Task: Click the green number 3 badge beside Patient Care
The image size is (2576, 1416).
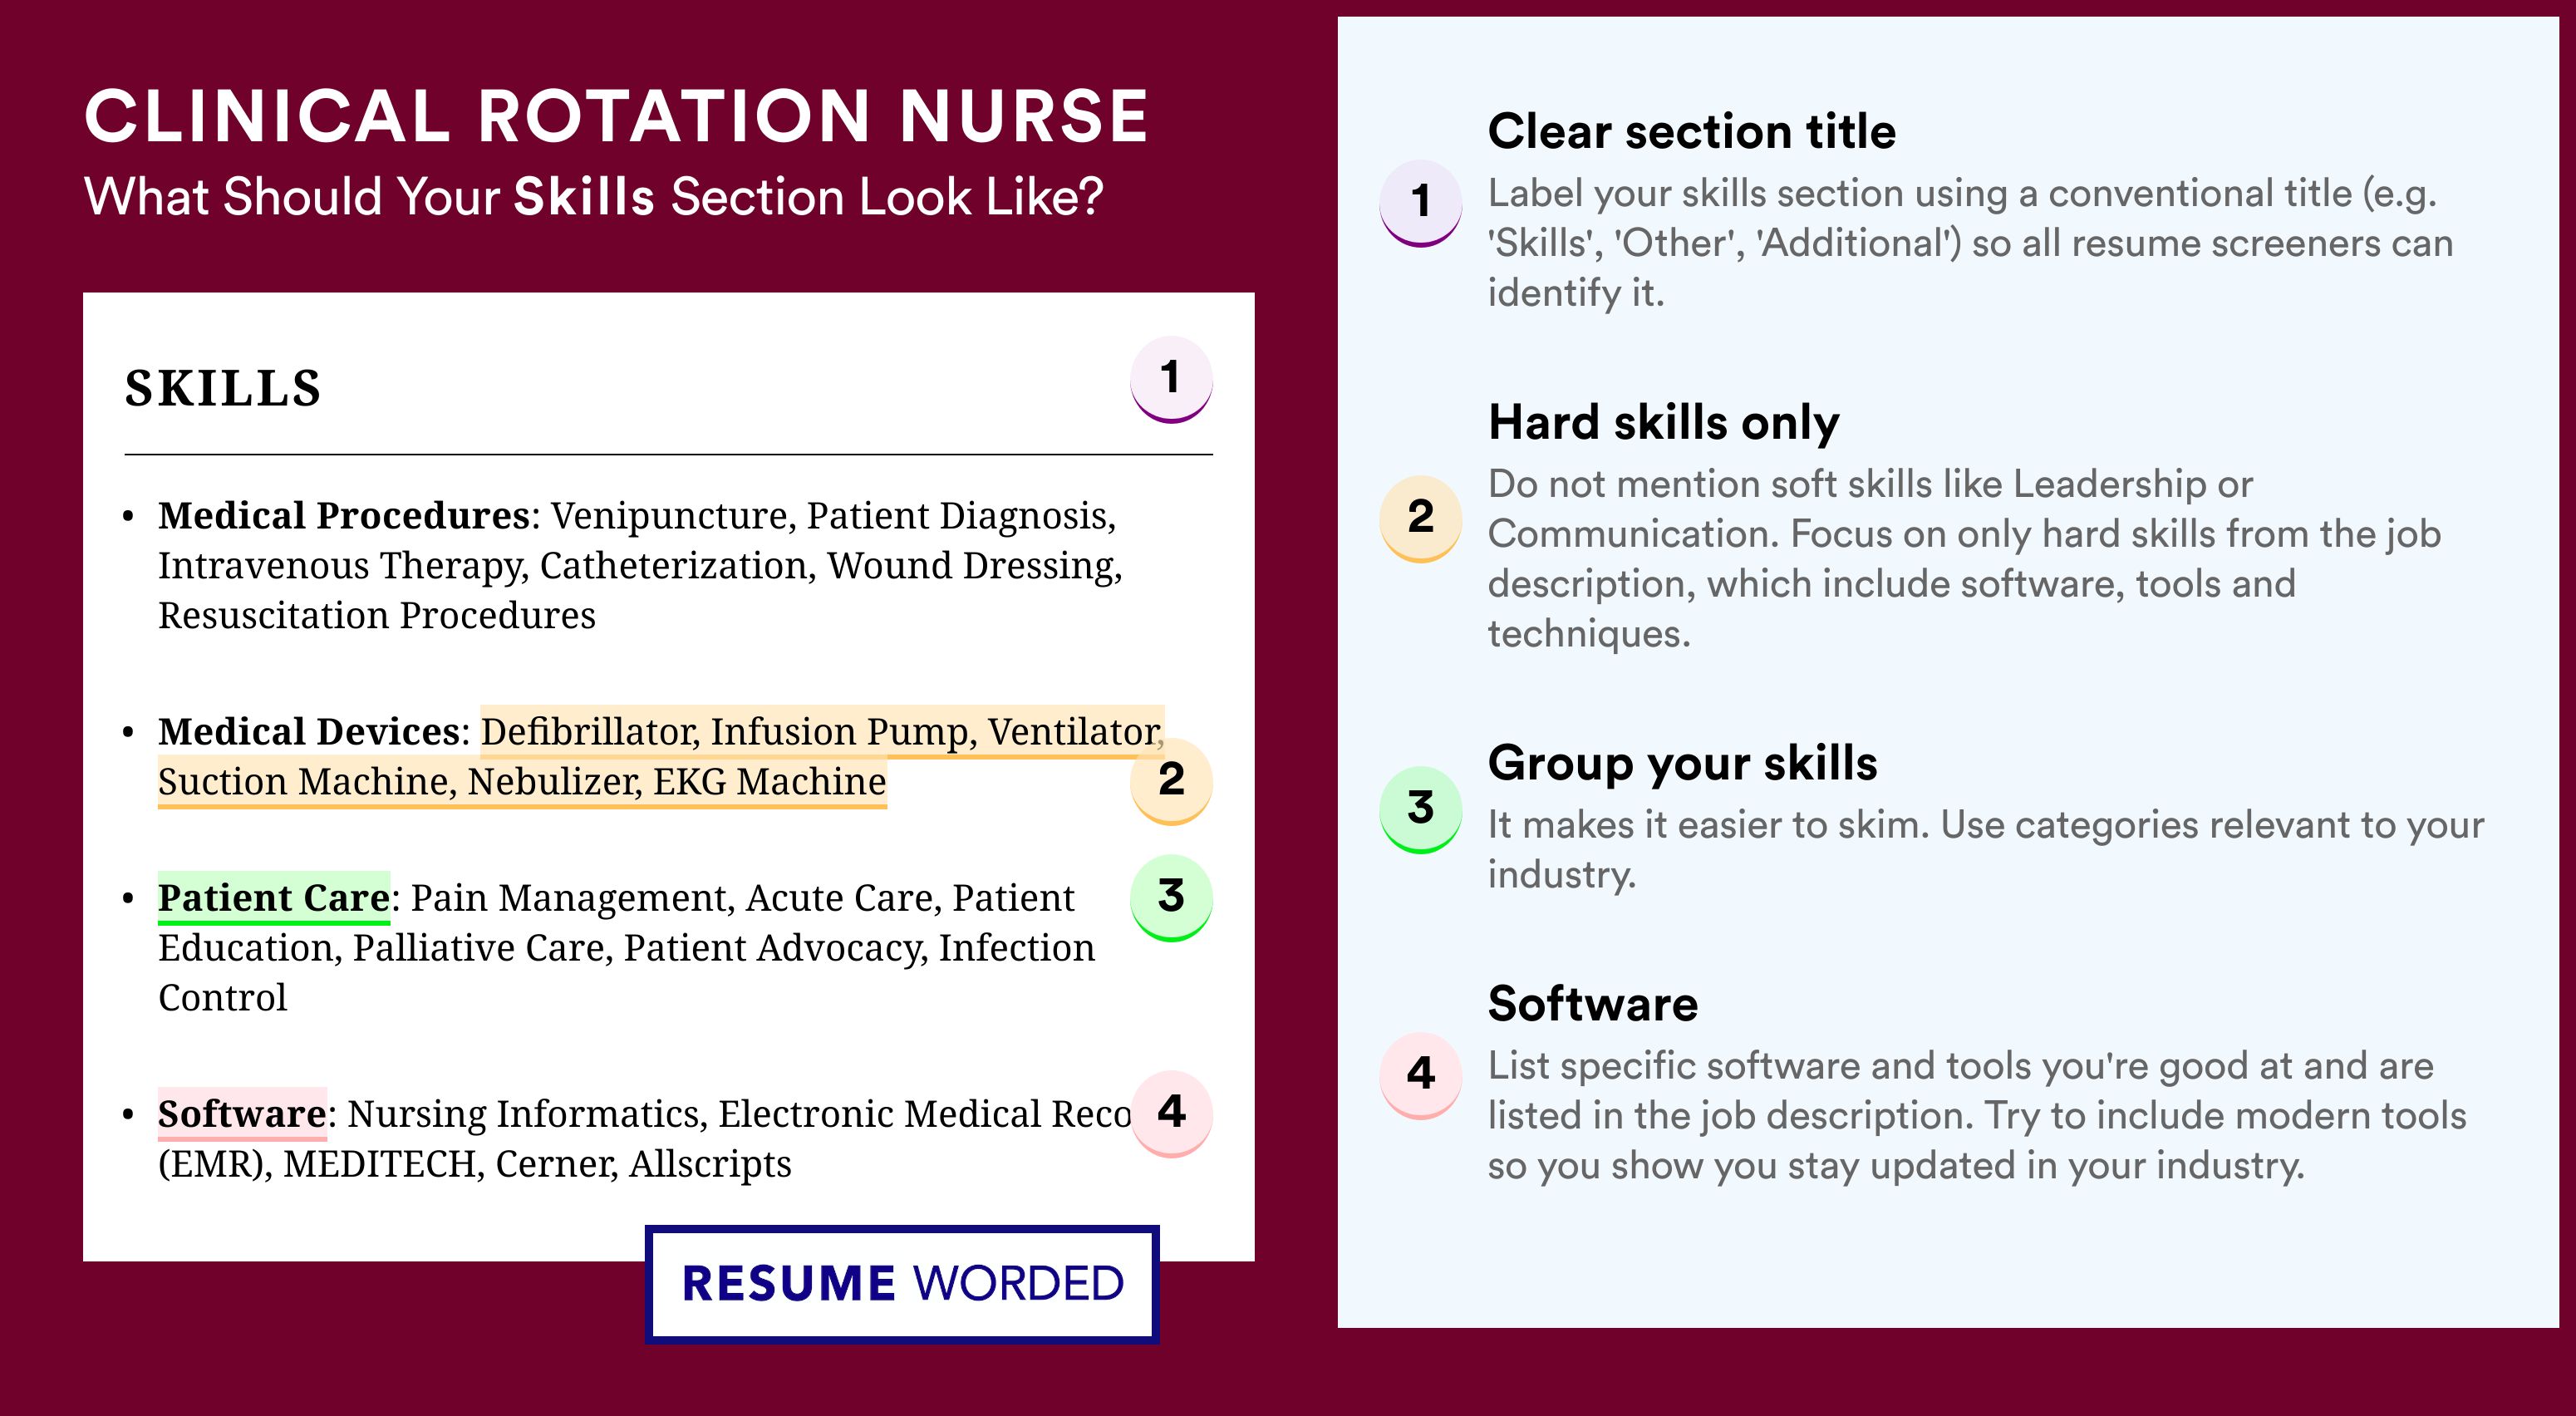Action: pos(1170,896)
